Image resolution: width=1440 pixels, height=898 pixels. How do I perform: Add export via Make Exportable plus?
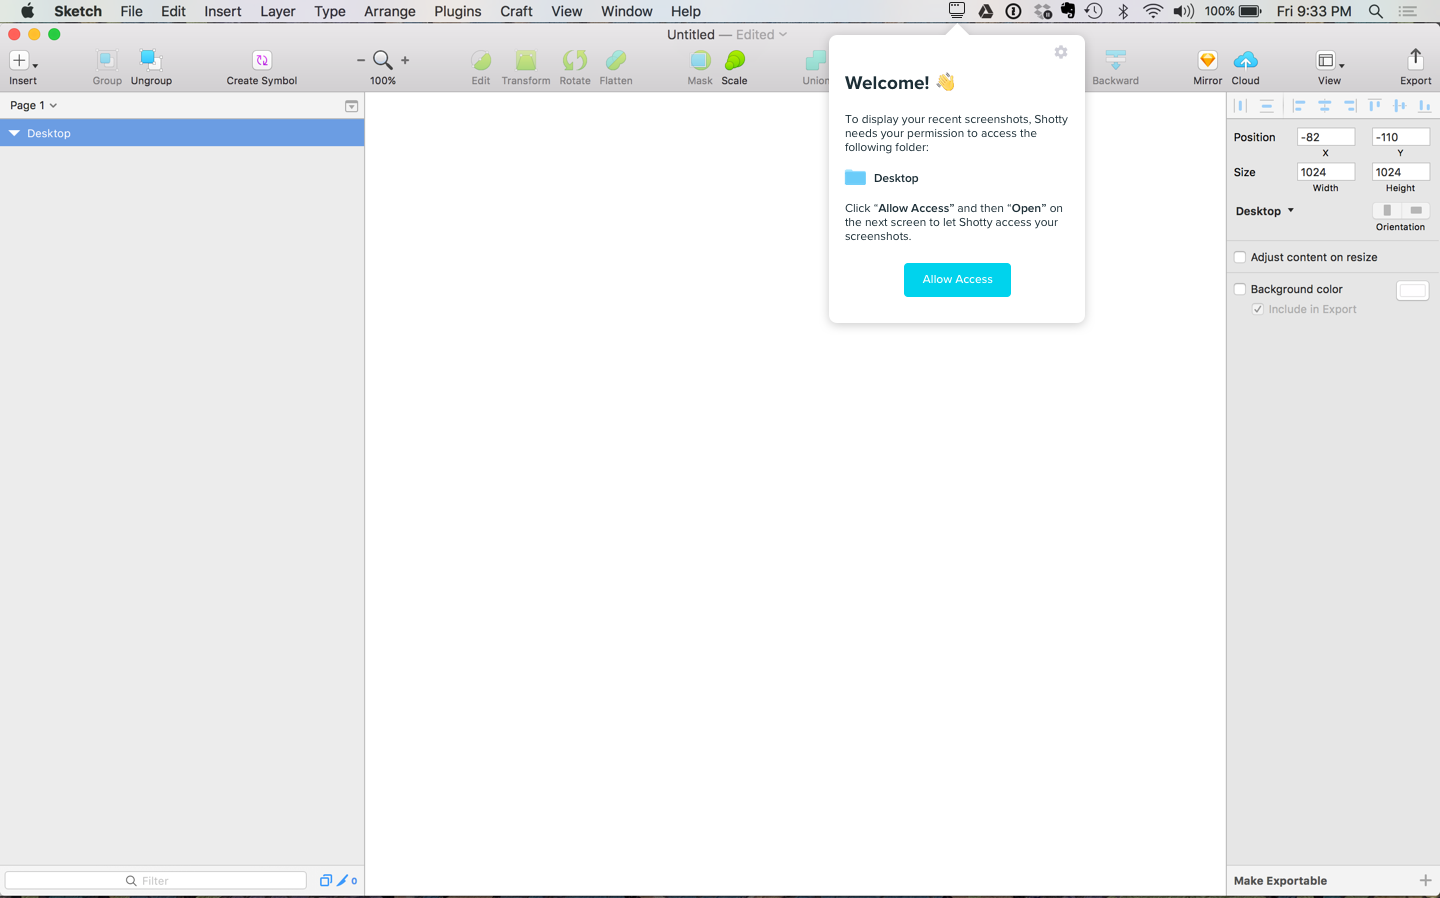[x=1425, y=880]
